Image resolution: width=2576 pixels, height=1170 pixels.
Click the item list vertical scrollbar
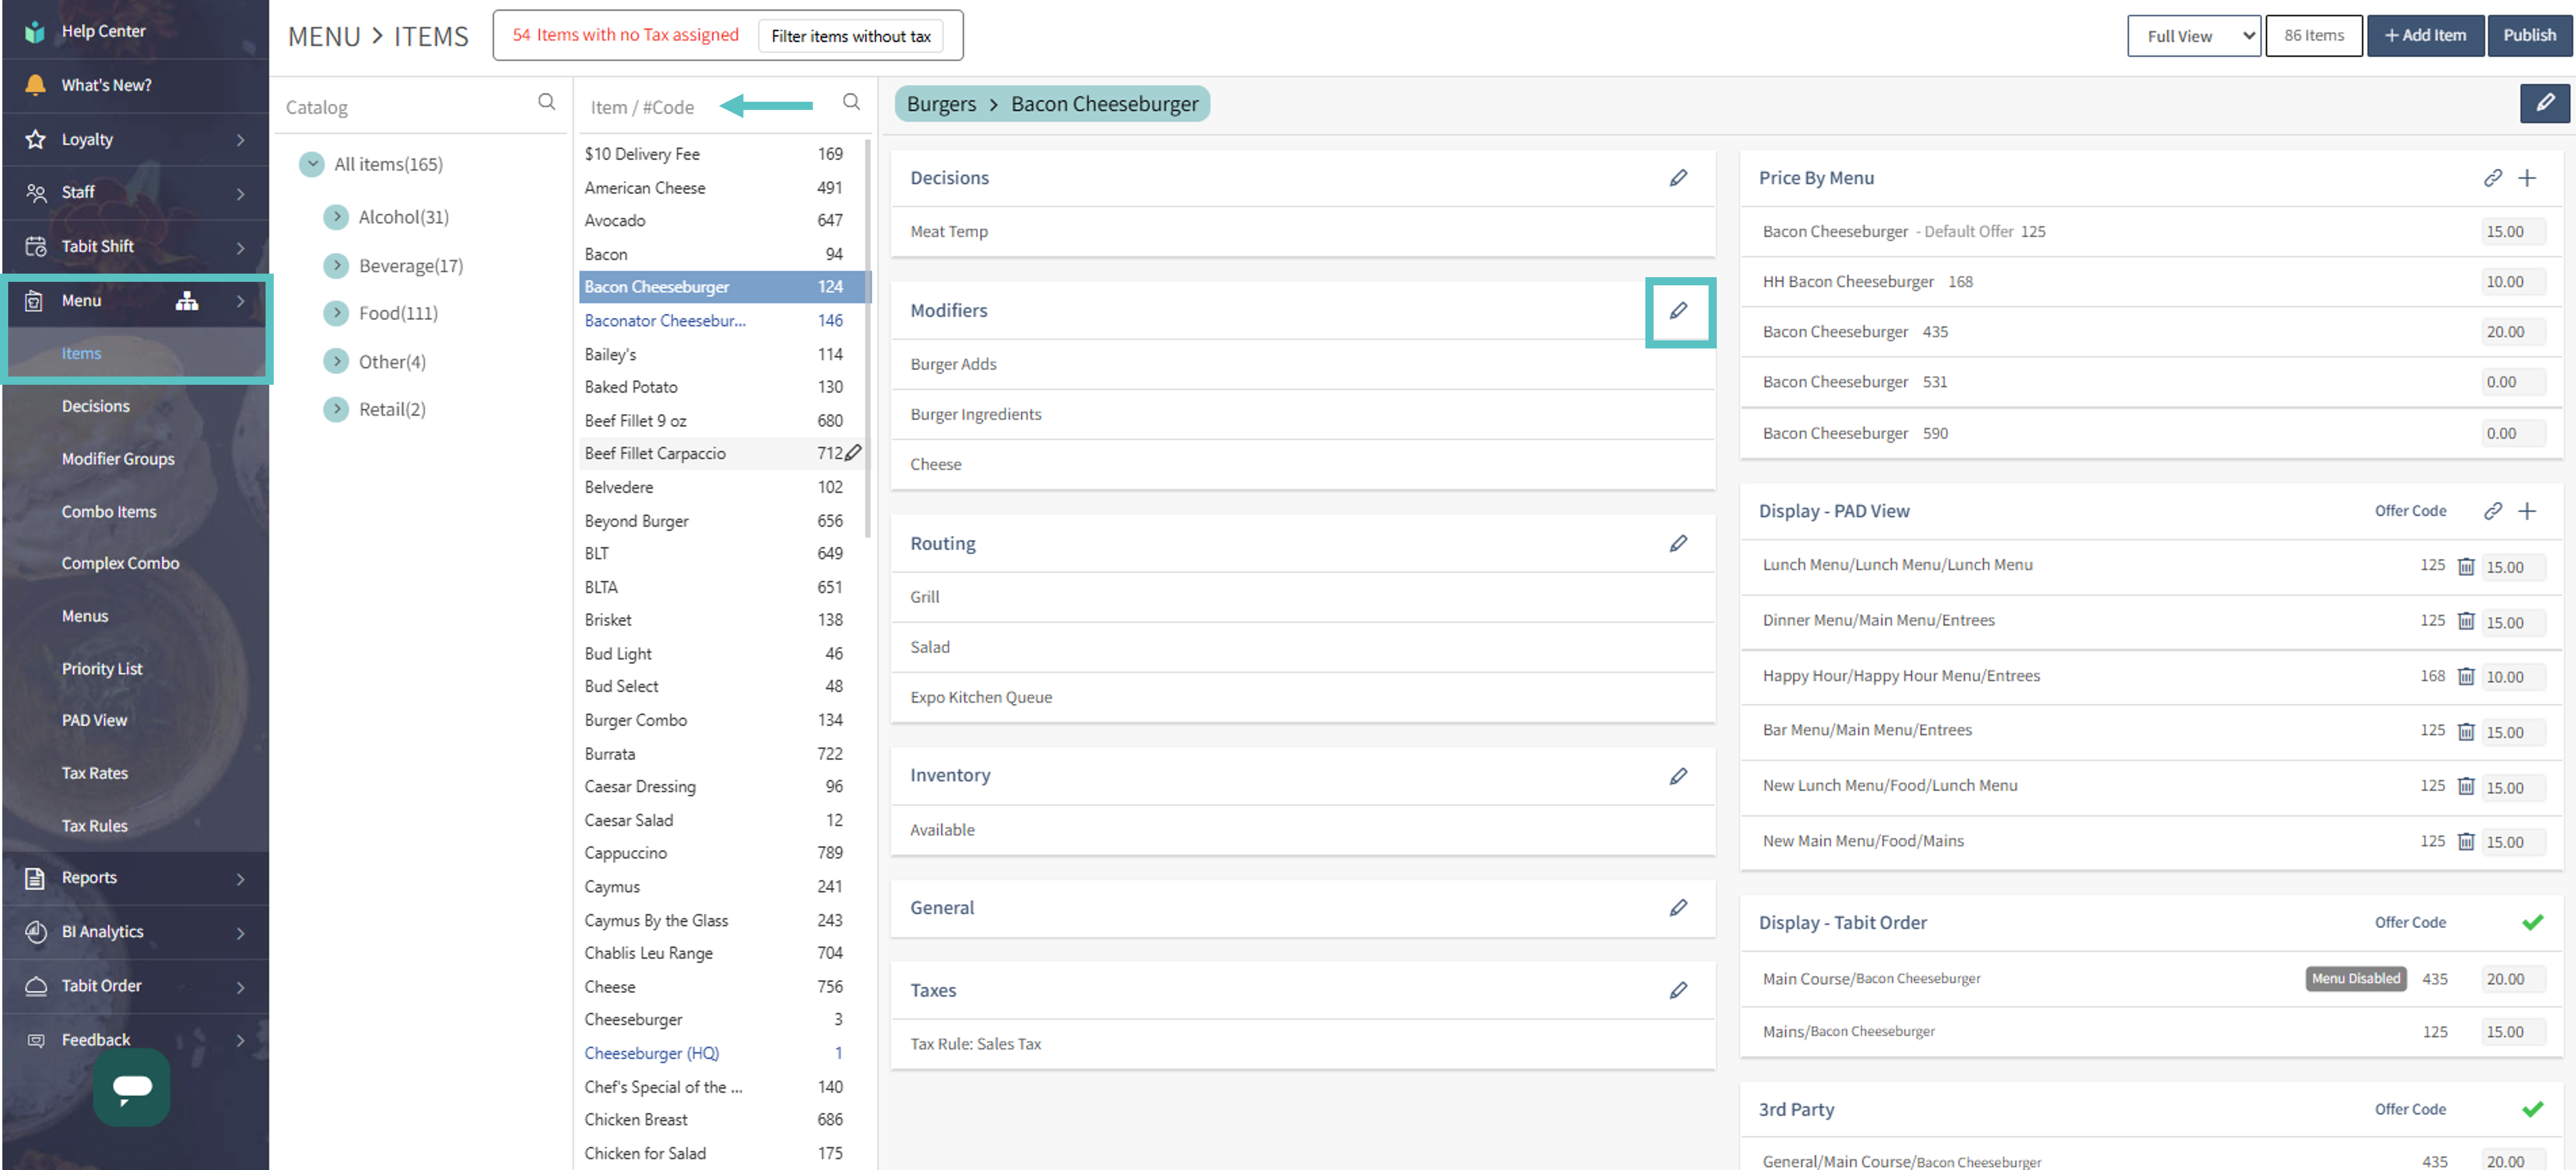867,340
